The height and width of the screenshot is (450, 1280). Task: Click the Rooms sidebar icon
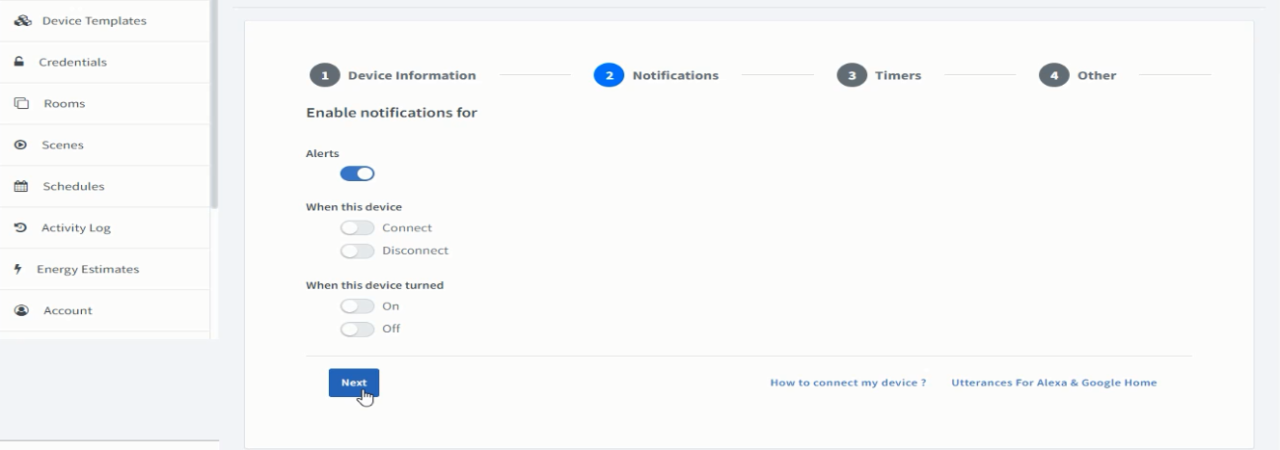(x=21, y=104)
